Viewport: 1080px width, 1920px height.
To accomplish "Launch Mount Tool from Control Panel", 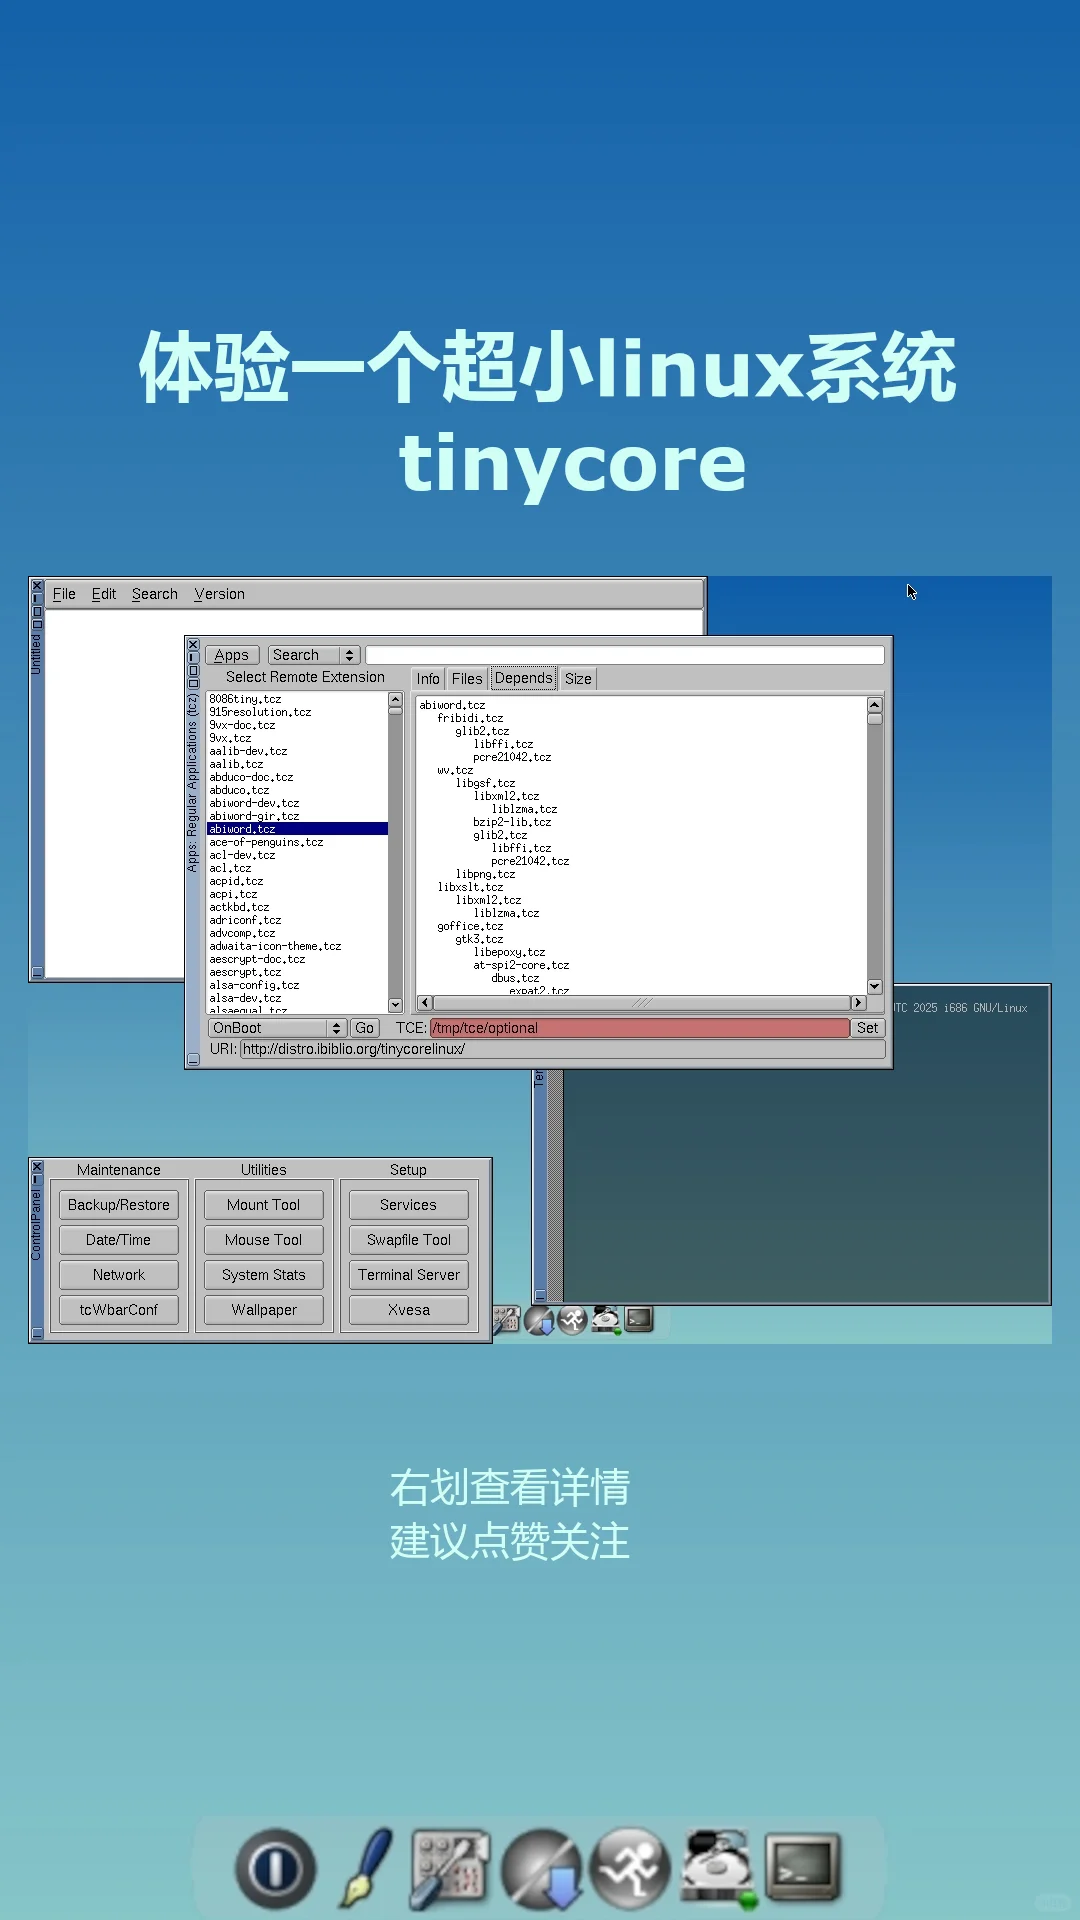I will point(264,1205).
